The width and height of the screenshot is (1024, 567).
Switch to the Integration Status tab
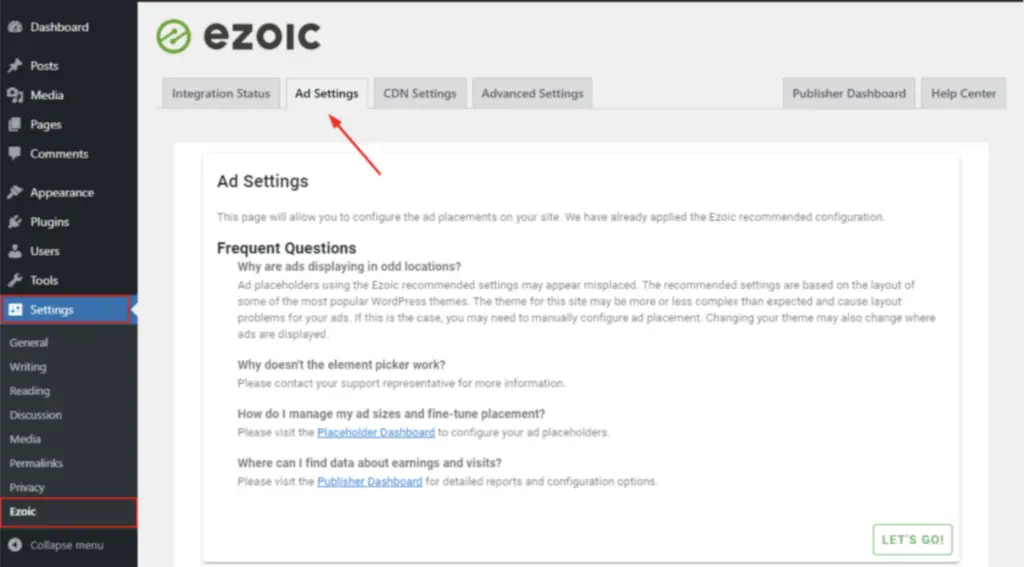pos(221,93)
